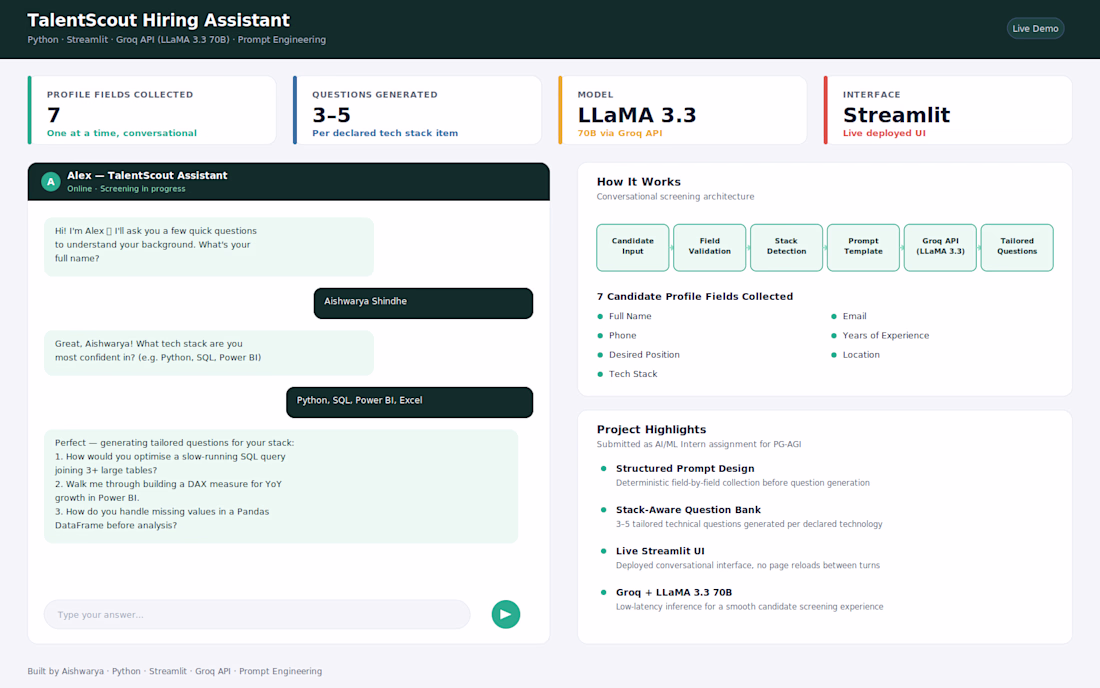The width and height of the screenshot is (1100, 688).
Task: Click the Interface Streamlit card
Action: coord(948,110)
